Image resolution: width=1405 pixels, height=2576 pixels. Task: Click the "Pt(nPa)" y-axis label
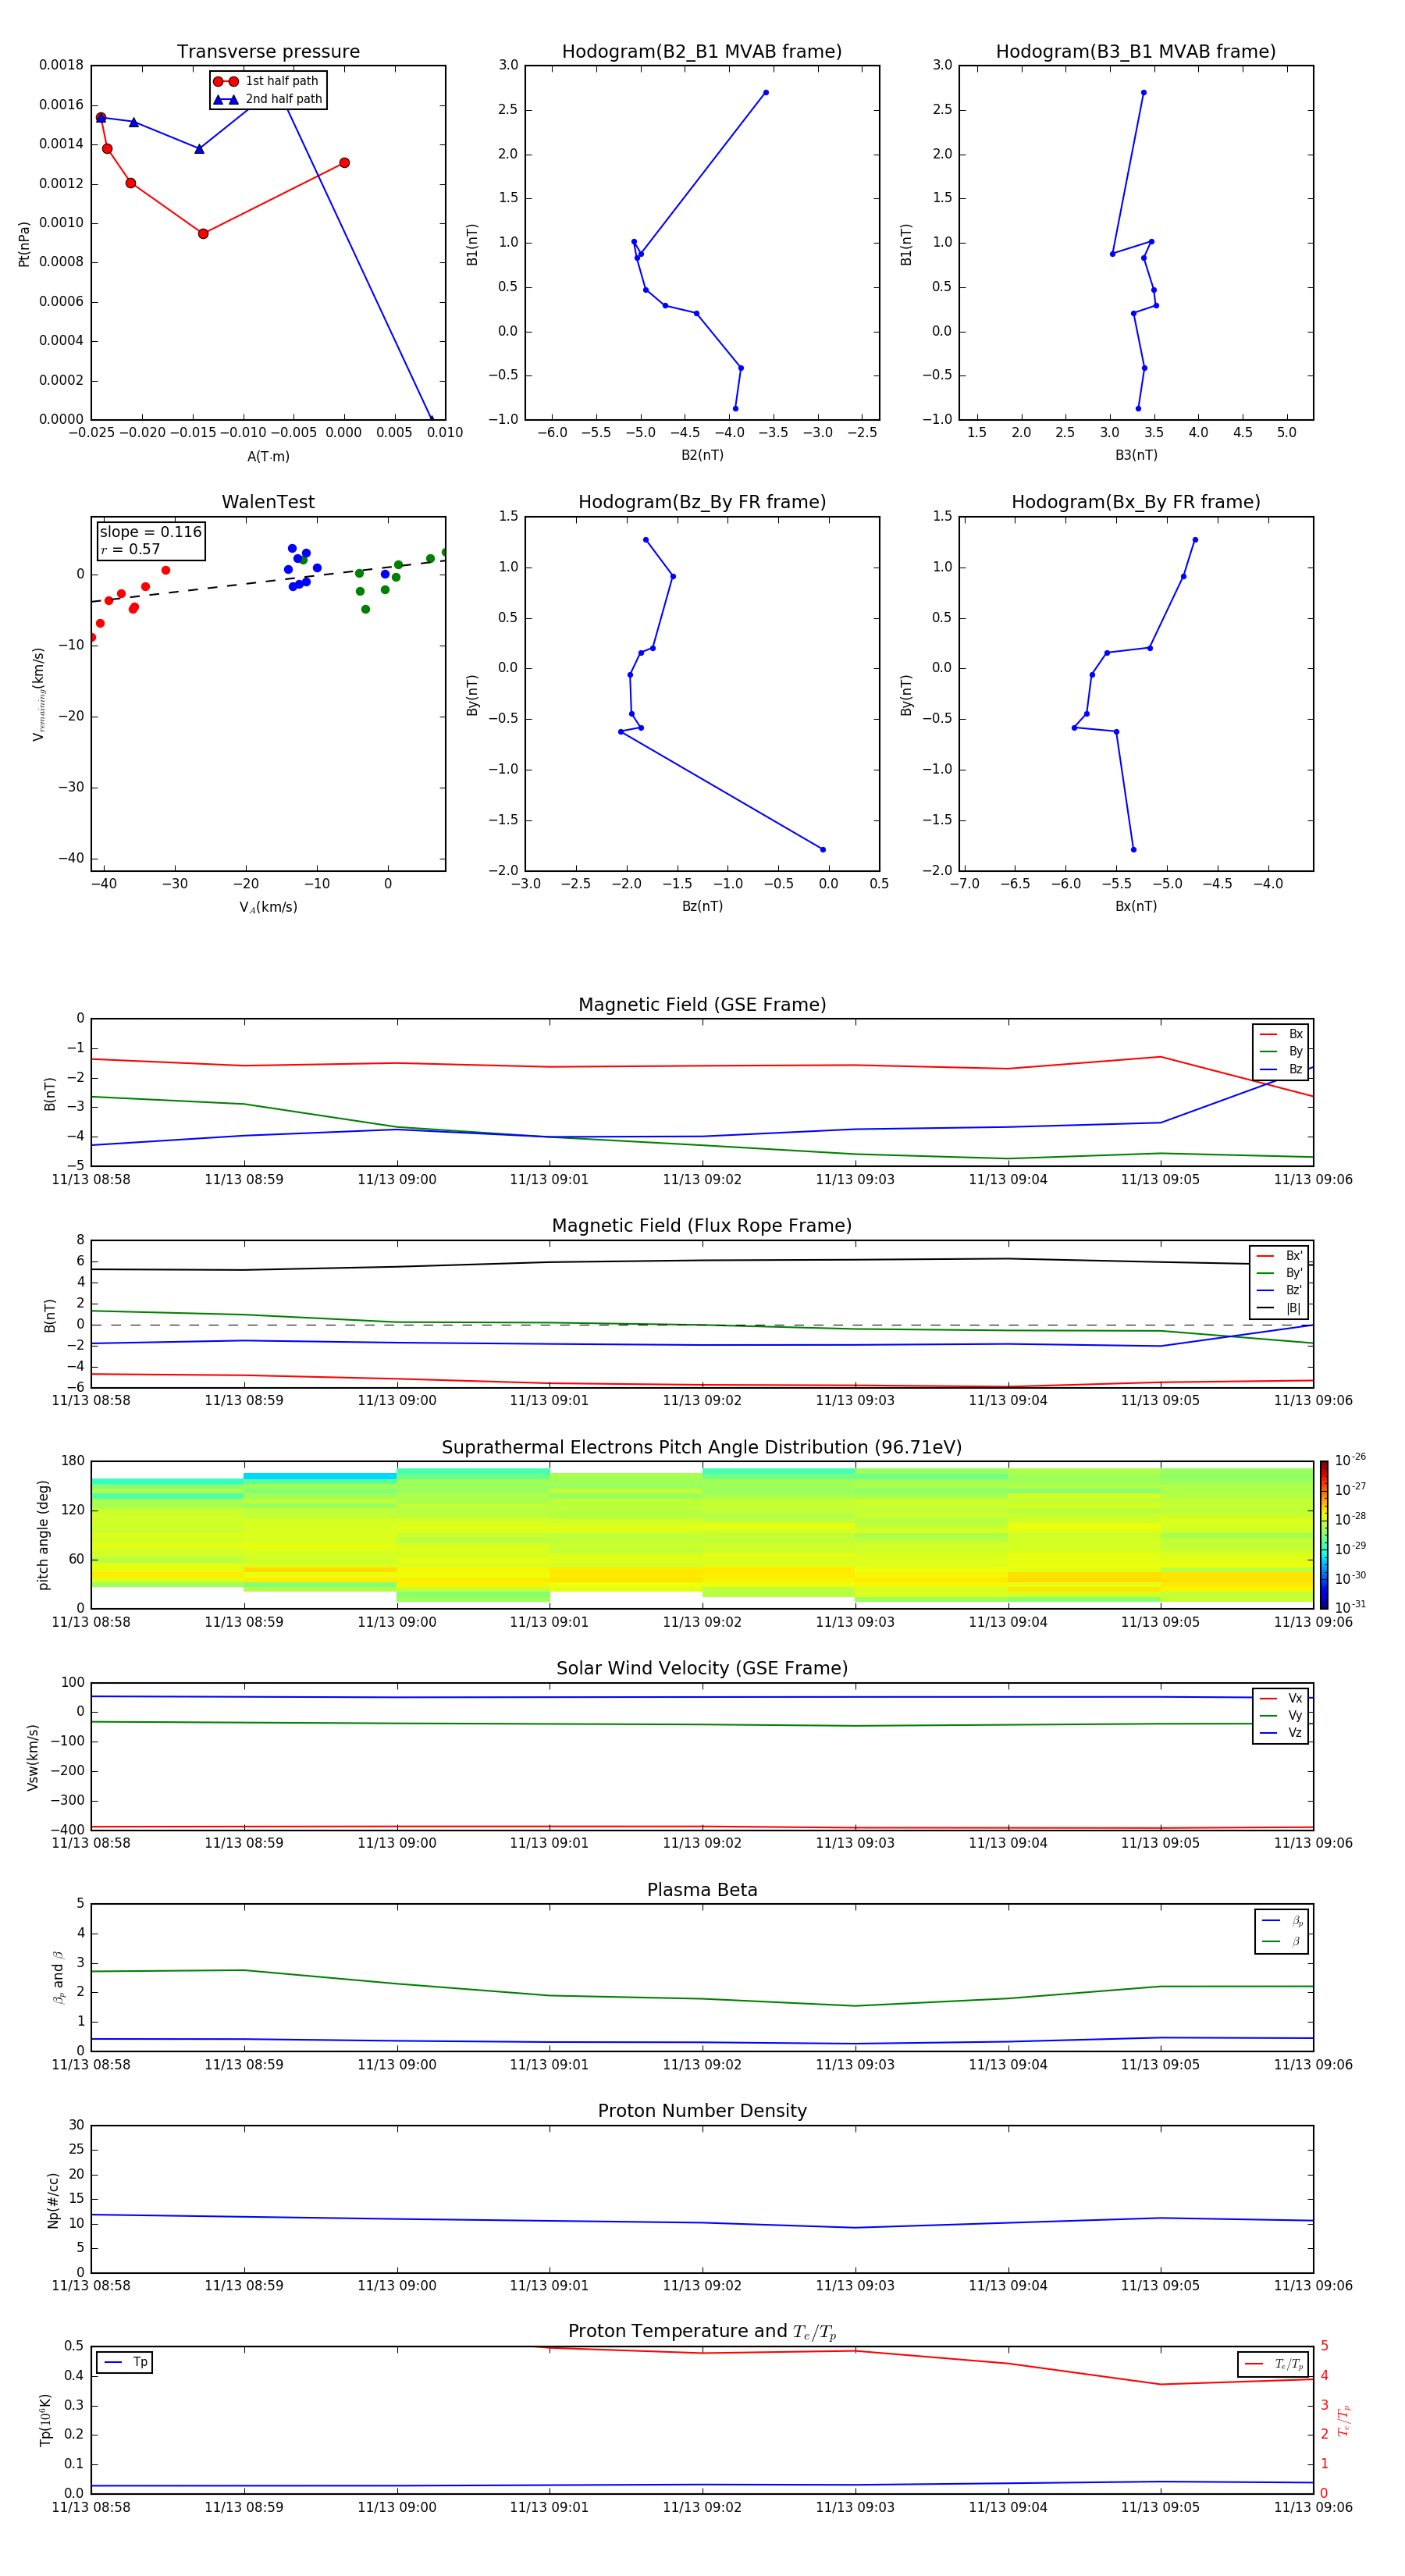(x=24, y=244)
